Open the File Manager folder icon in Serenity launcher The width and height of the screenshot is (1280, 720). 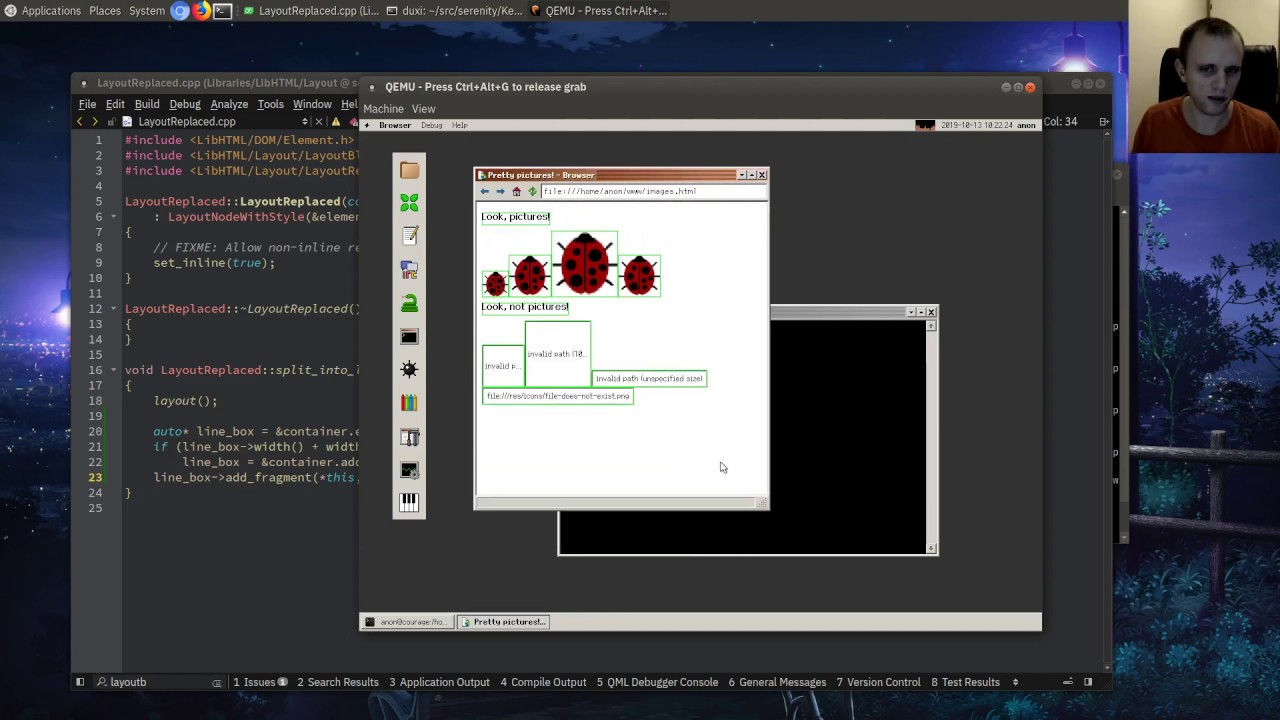(409, 171)
